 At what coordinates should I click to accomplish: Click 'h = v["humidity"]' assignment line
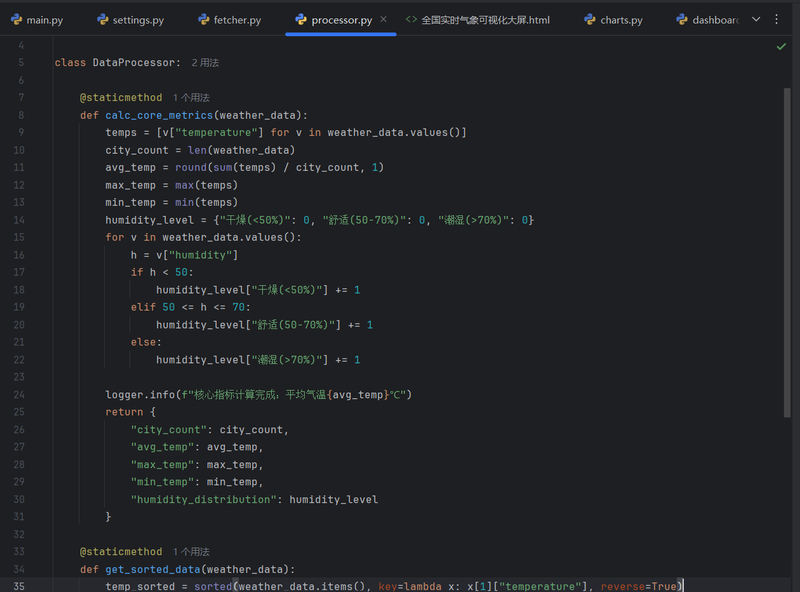point(184,255)
